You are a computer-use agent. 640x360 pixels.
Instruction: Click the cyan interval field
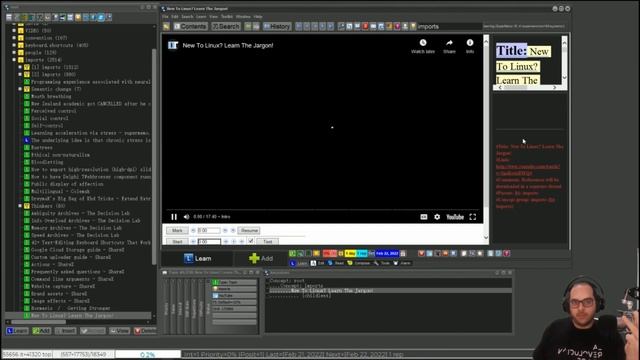[362, 253]
